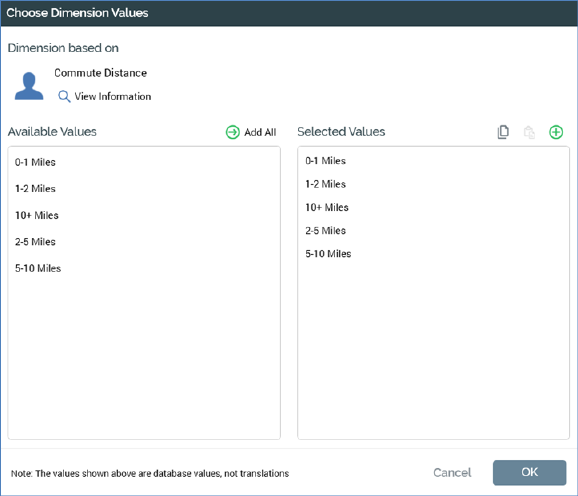Click the copy selected values icon

[x=503, y=132]
